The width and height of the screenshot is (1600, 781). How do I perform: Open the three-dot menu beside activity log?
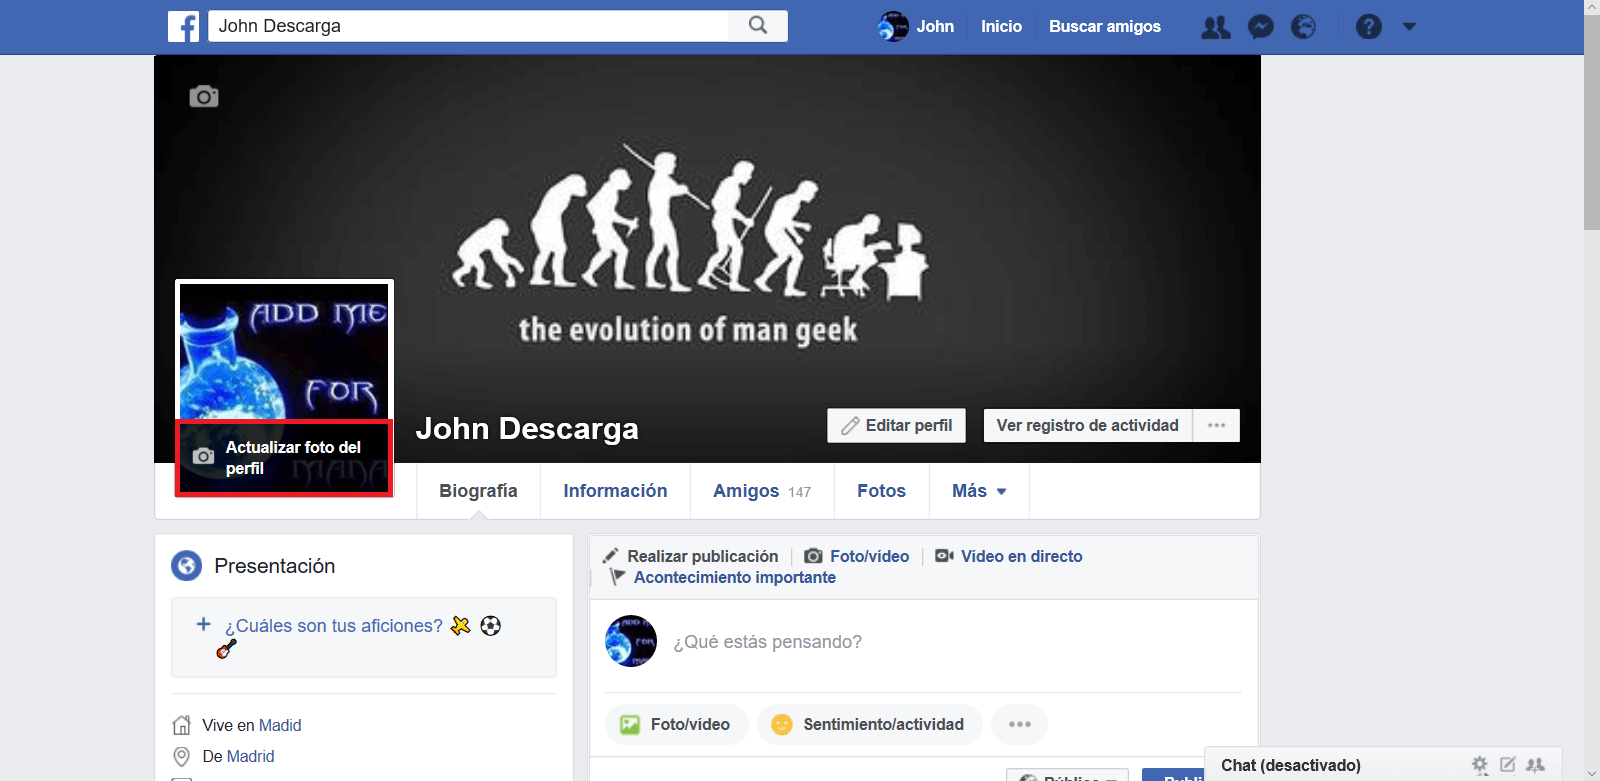(1216, 425)
